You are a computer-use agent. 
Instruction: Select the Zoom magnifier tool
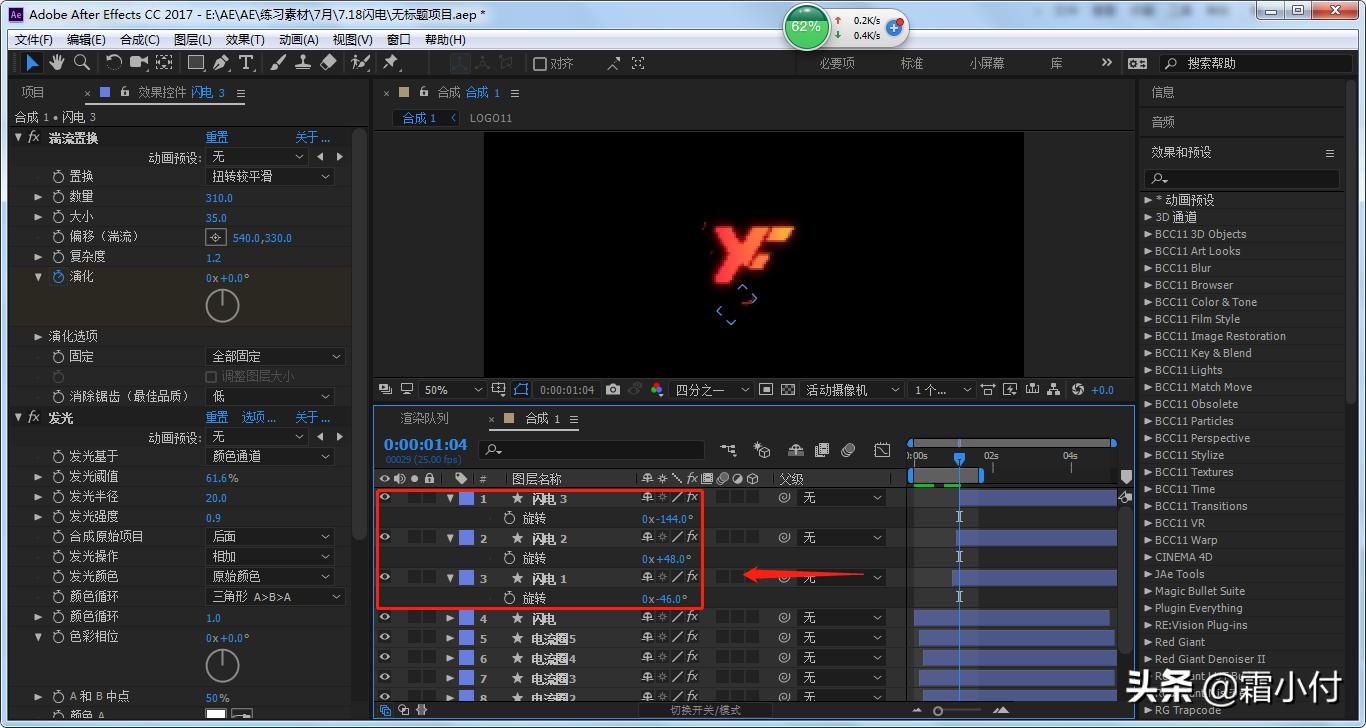coord(81,63)
